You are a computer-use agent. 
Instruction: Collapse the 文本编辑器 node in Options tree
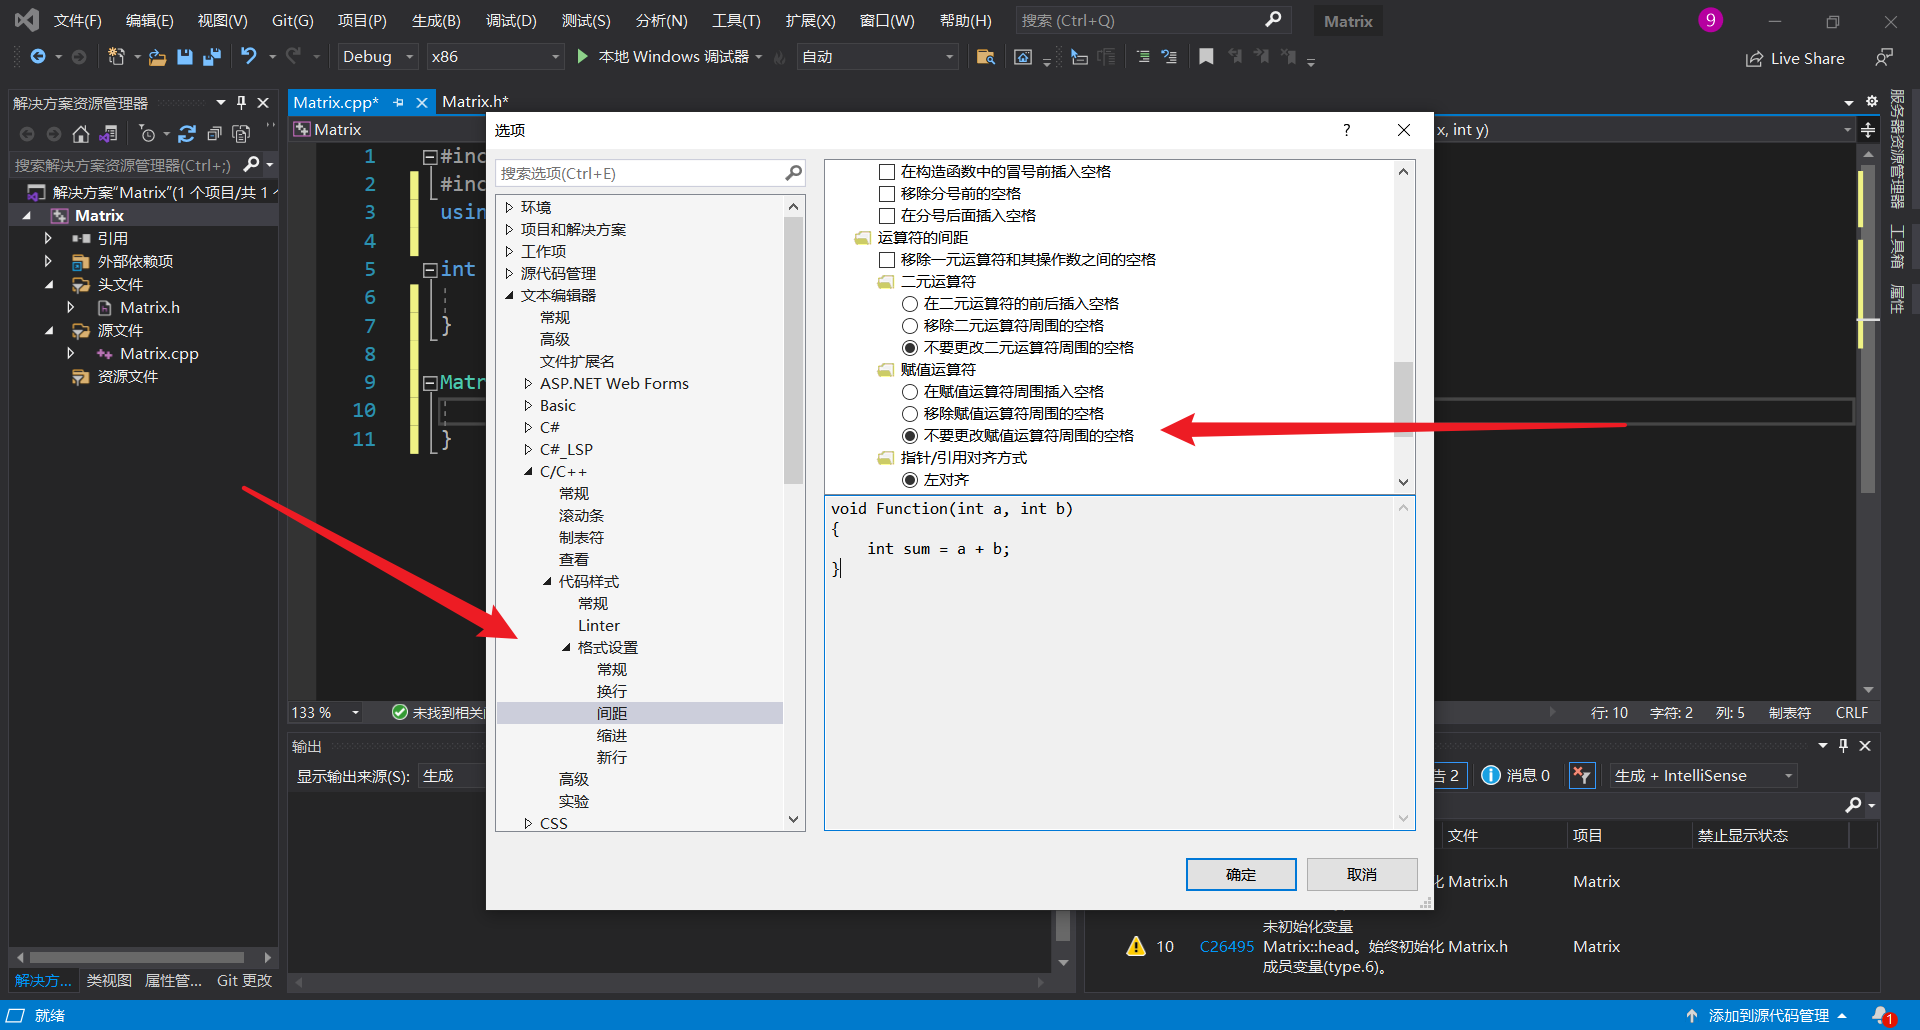tap(509, 295)
